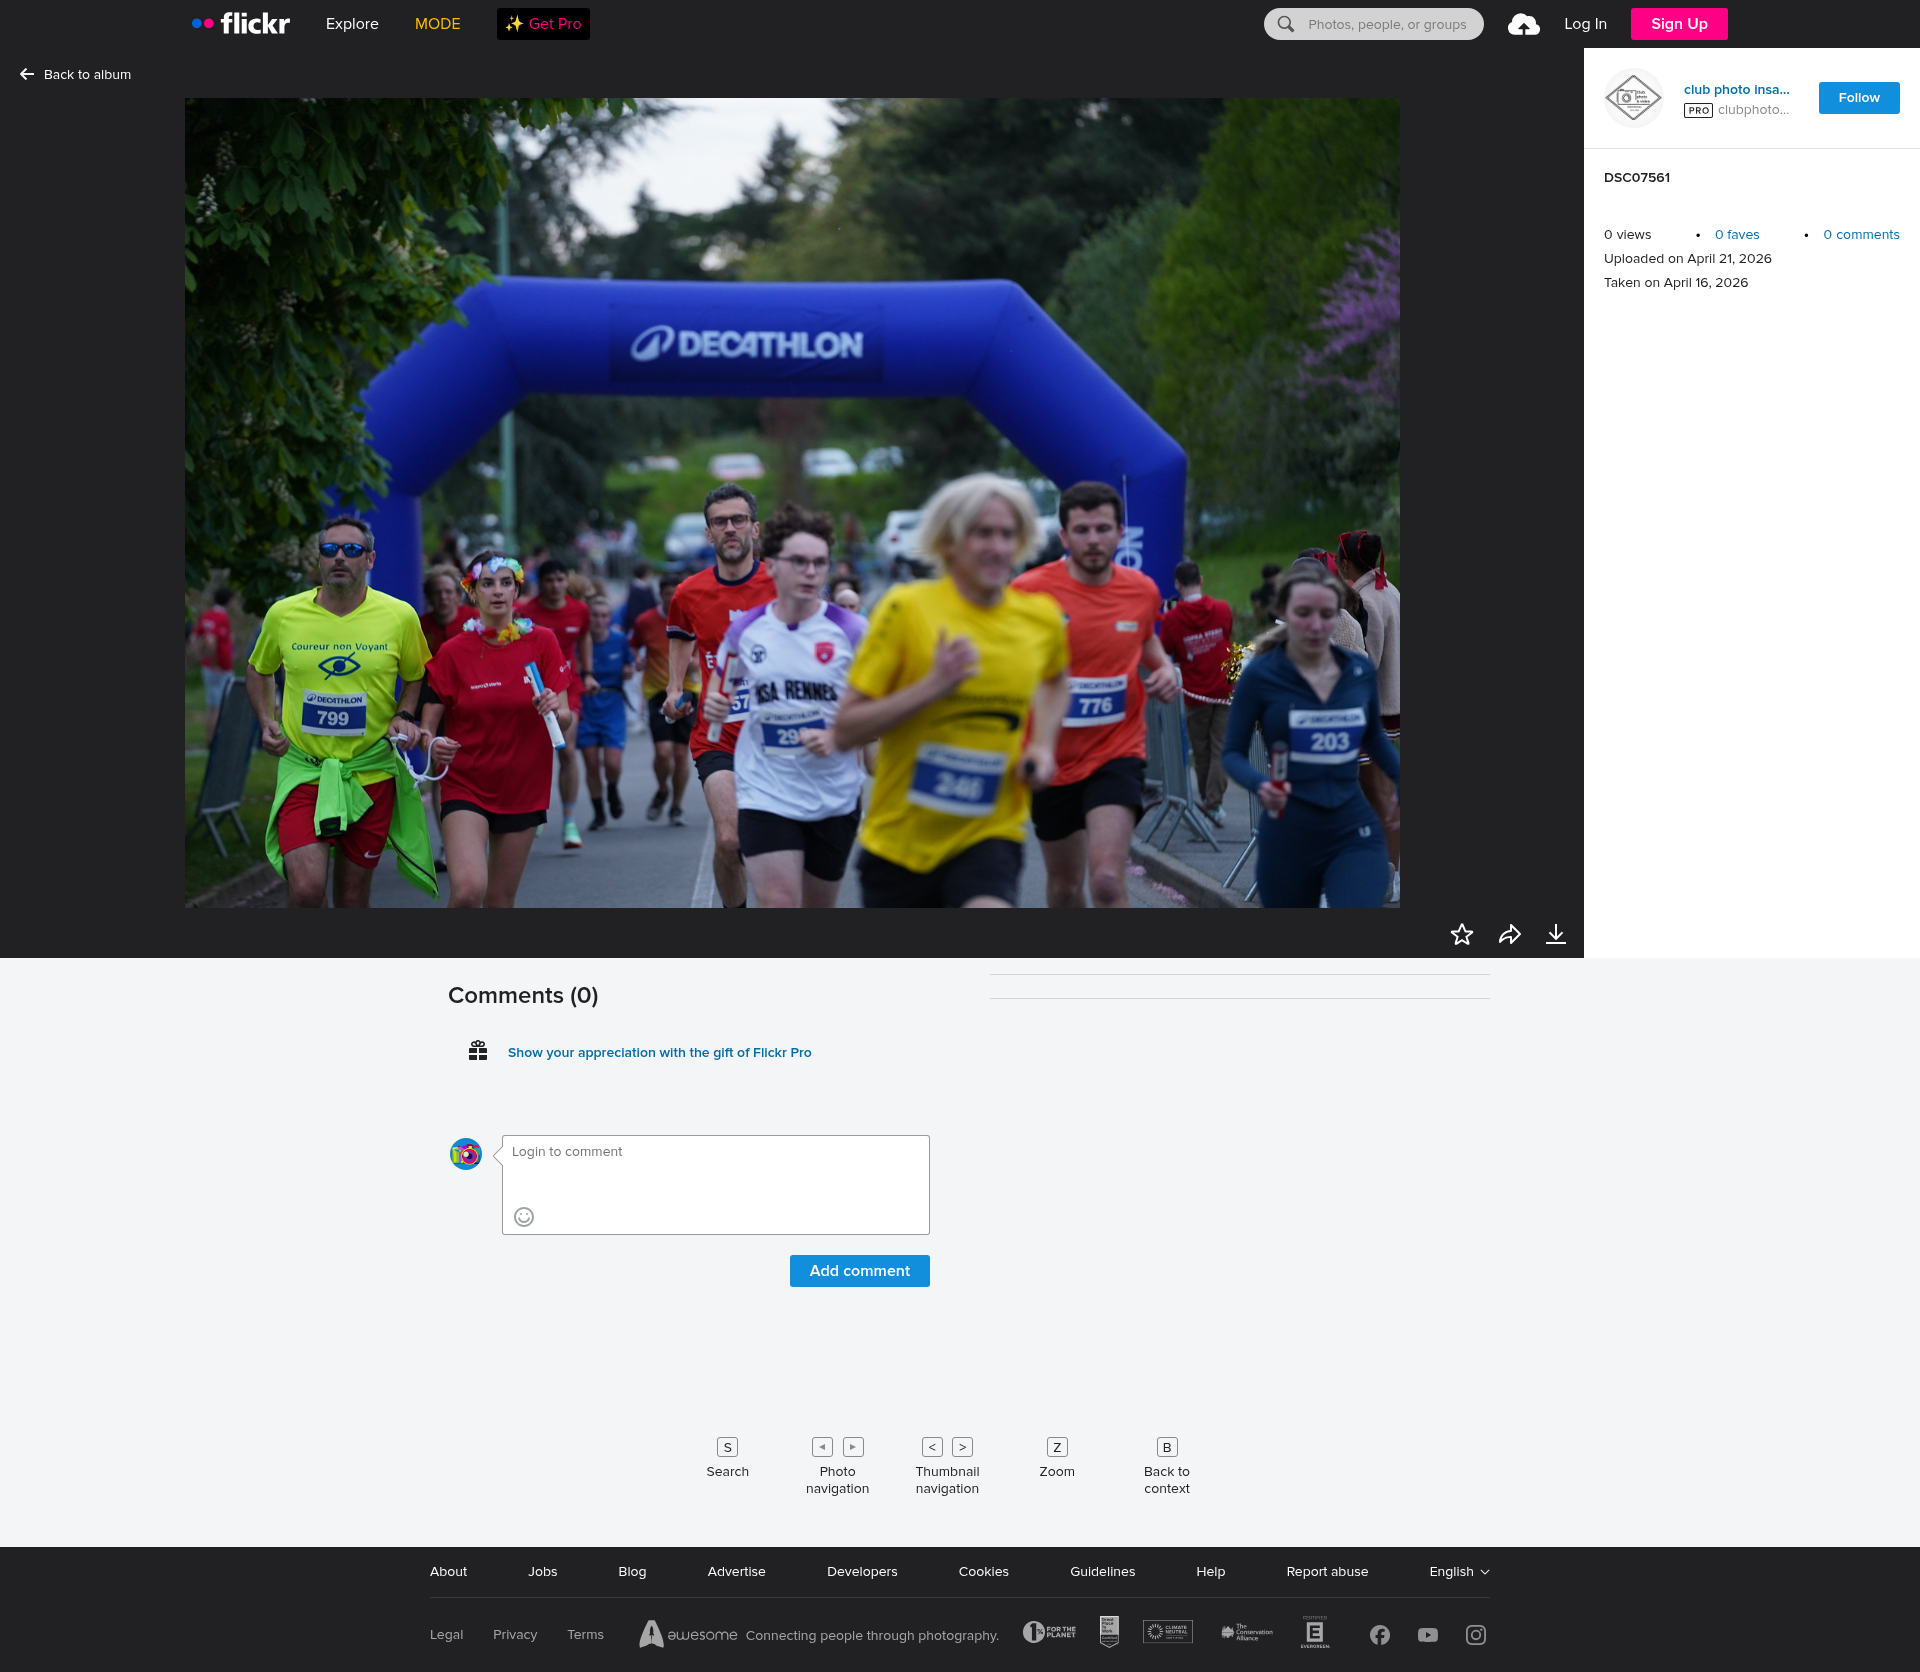
Task: Click the Login to comment text box
Action: 715,1175
